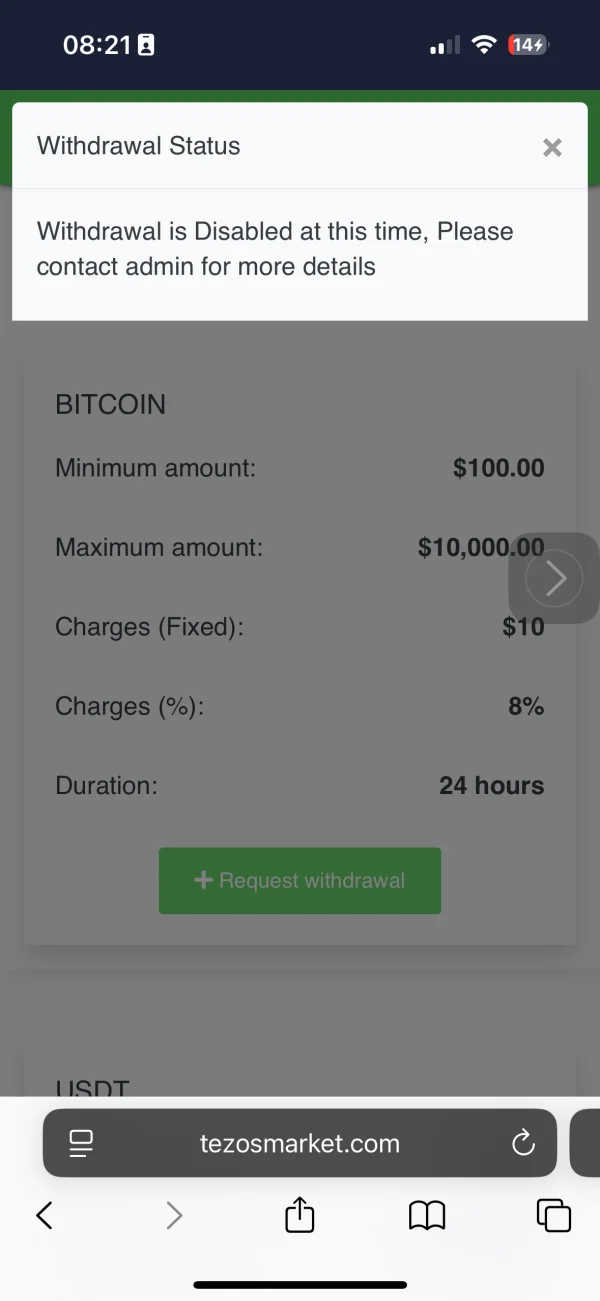The width and height of the screenshot is (600, 1301).
Task: Tap the $10,000.00 maximum amount value
Action: (481, 547)
